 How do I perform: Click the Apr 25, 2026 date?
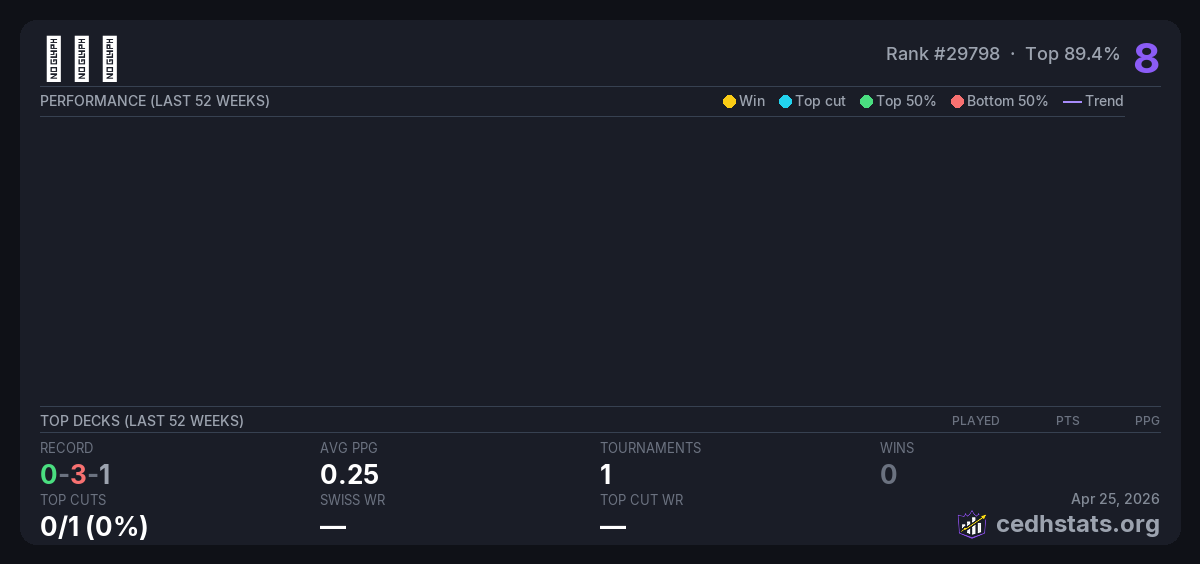[1114, 499]
